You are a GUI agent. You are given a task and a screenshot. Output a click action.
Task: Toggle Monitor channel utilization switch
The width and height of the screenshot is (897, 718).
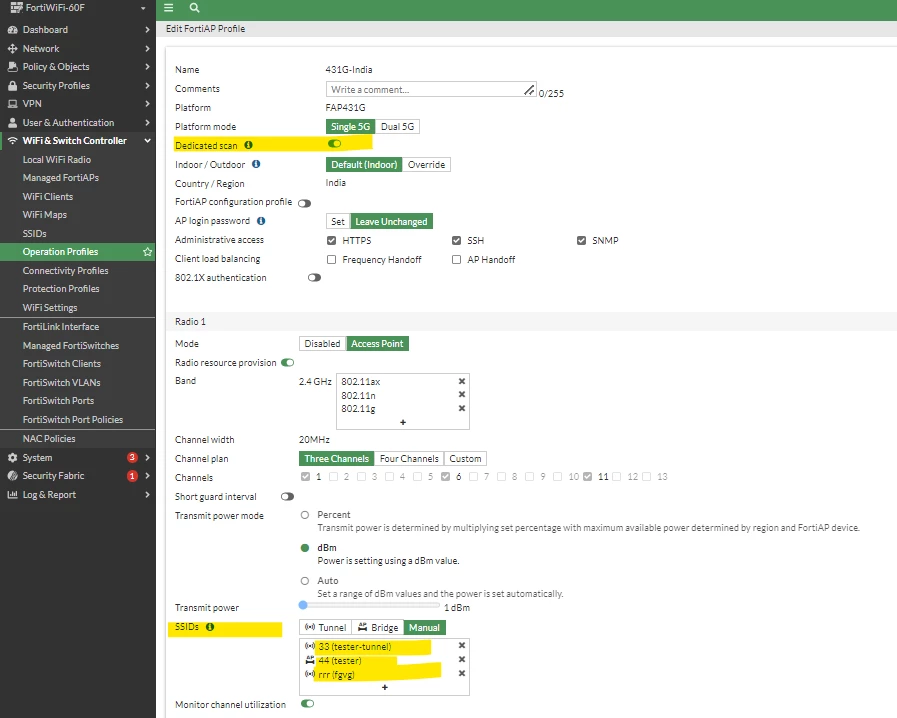308,704
